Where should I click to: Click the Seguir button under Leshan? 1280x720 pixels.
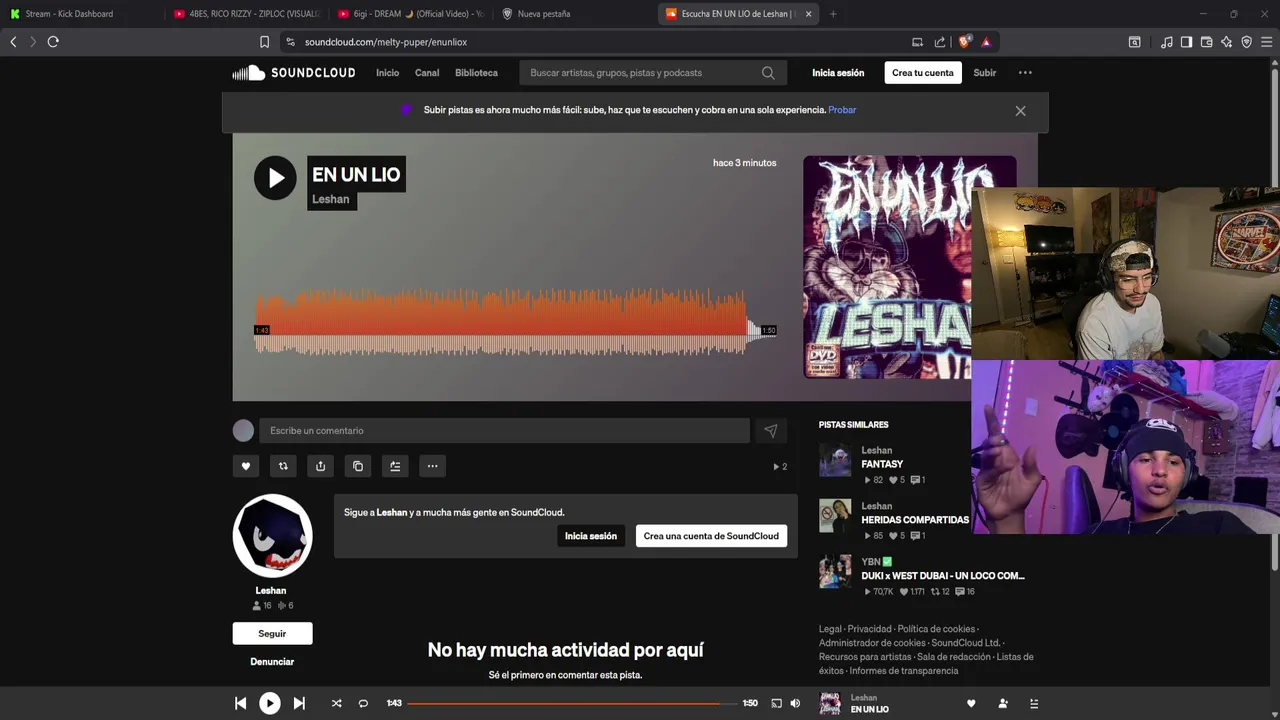(x=272, y=634)
